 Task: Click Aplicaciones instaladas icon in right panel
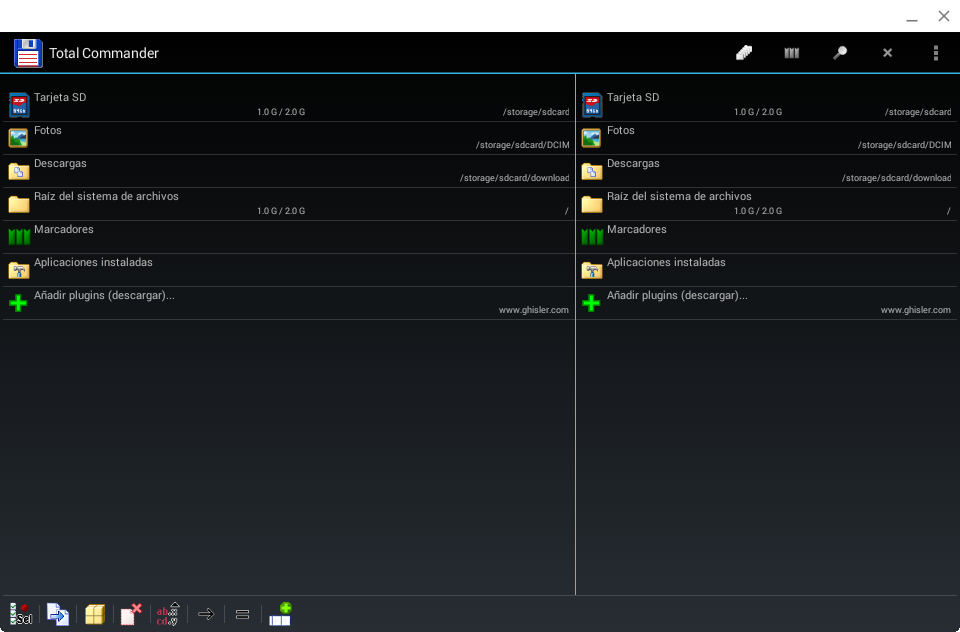point(592,270)
